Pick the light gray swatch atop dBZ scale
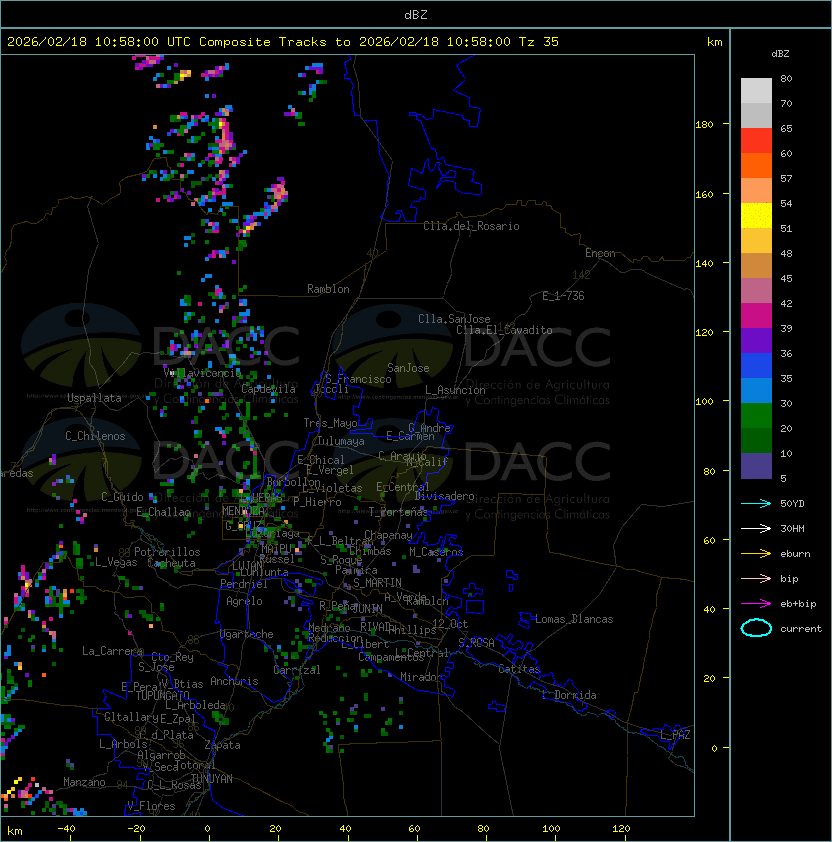The width and height of the screenshot is (832, 842). pos(756,91)
